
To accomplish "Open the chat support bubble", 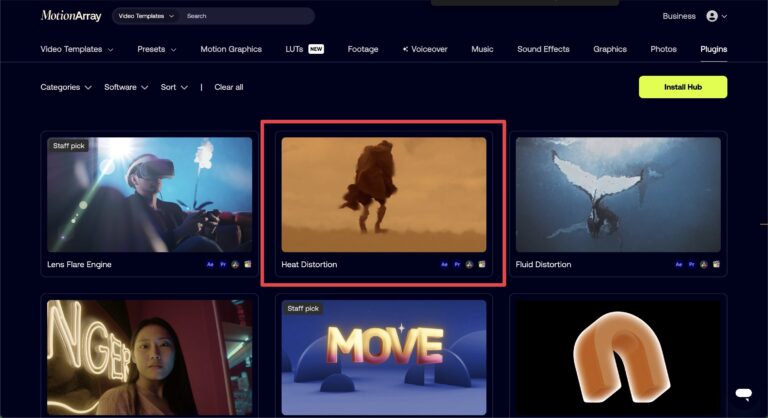I will pos(742,394).
